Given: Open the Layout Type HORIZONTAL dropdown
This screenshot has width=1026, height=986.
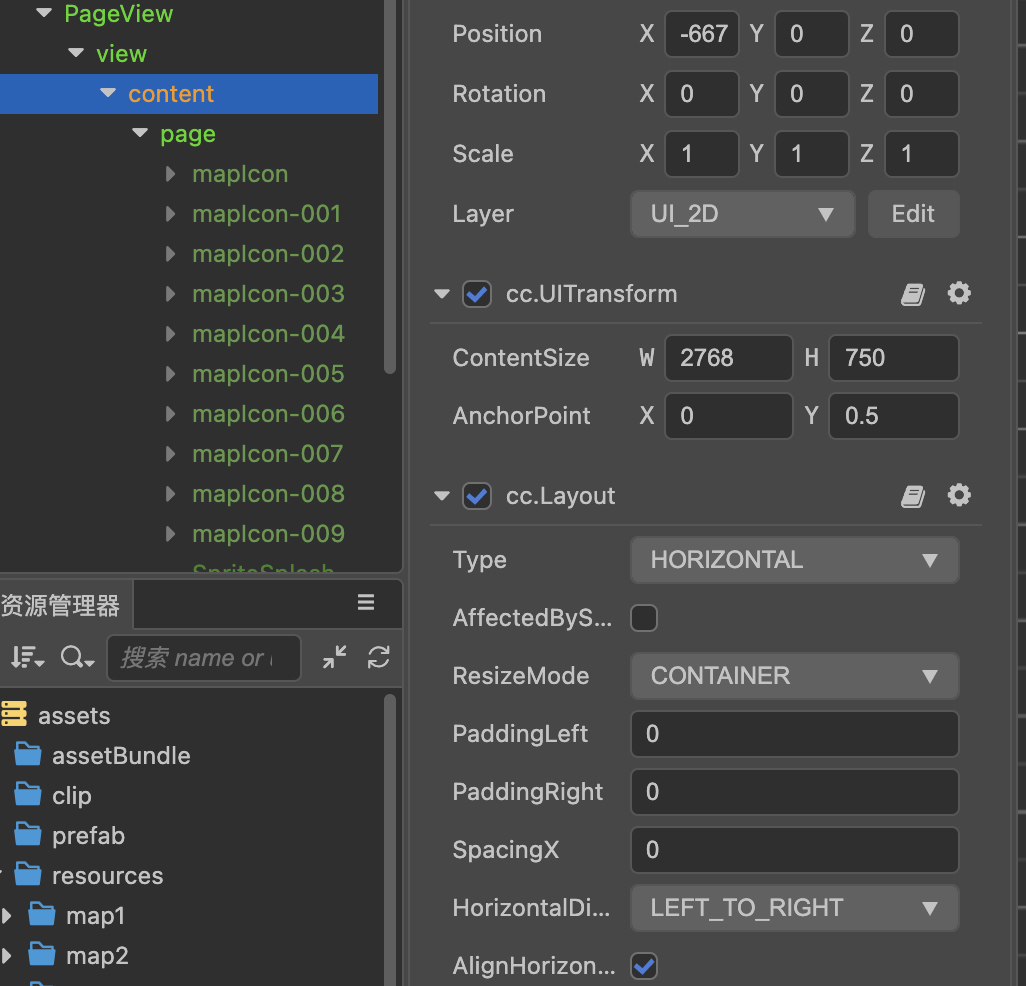Looking at the screenshot, I should click(x=794, y=560).
